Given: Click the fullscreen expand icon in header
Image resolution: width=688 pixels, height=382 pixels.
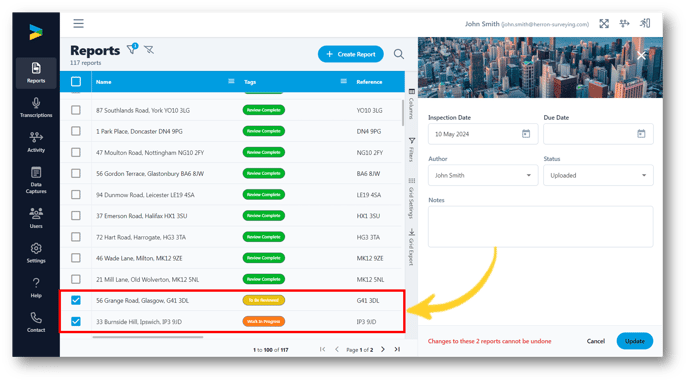Looking at the screenshot, I should [604, 24].
